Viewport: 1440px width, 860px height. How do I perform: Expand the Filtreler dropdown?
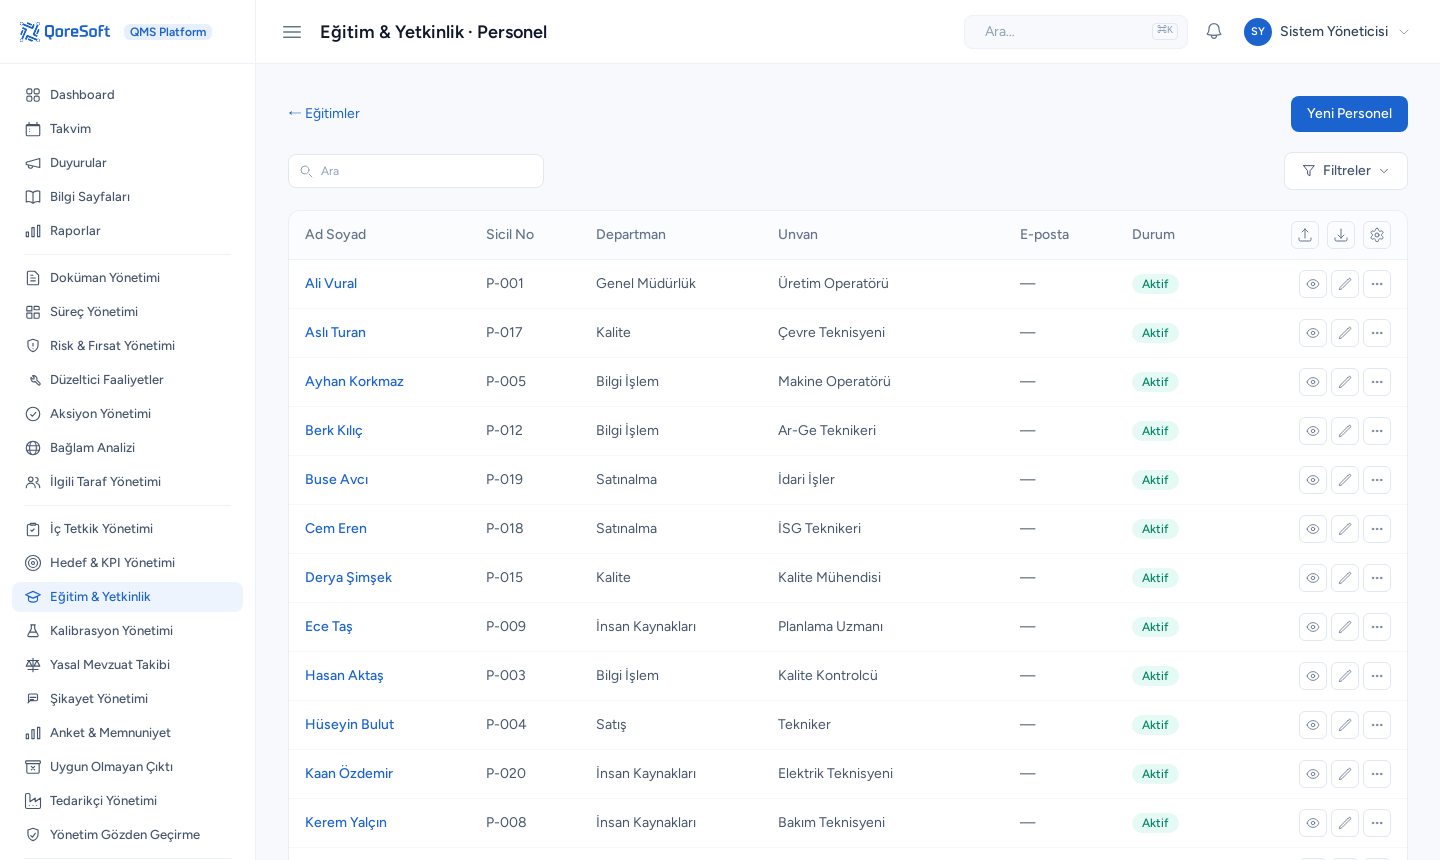click(x=1346, y=171)
